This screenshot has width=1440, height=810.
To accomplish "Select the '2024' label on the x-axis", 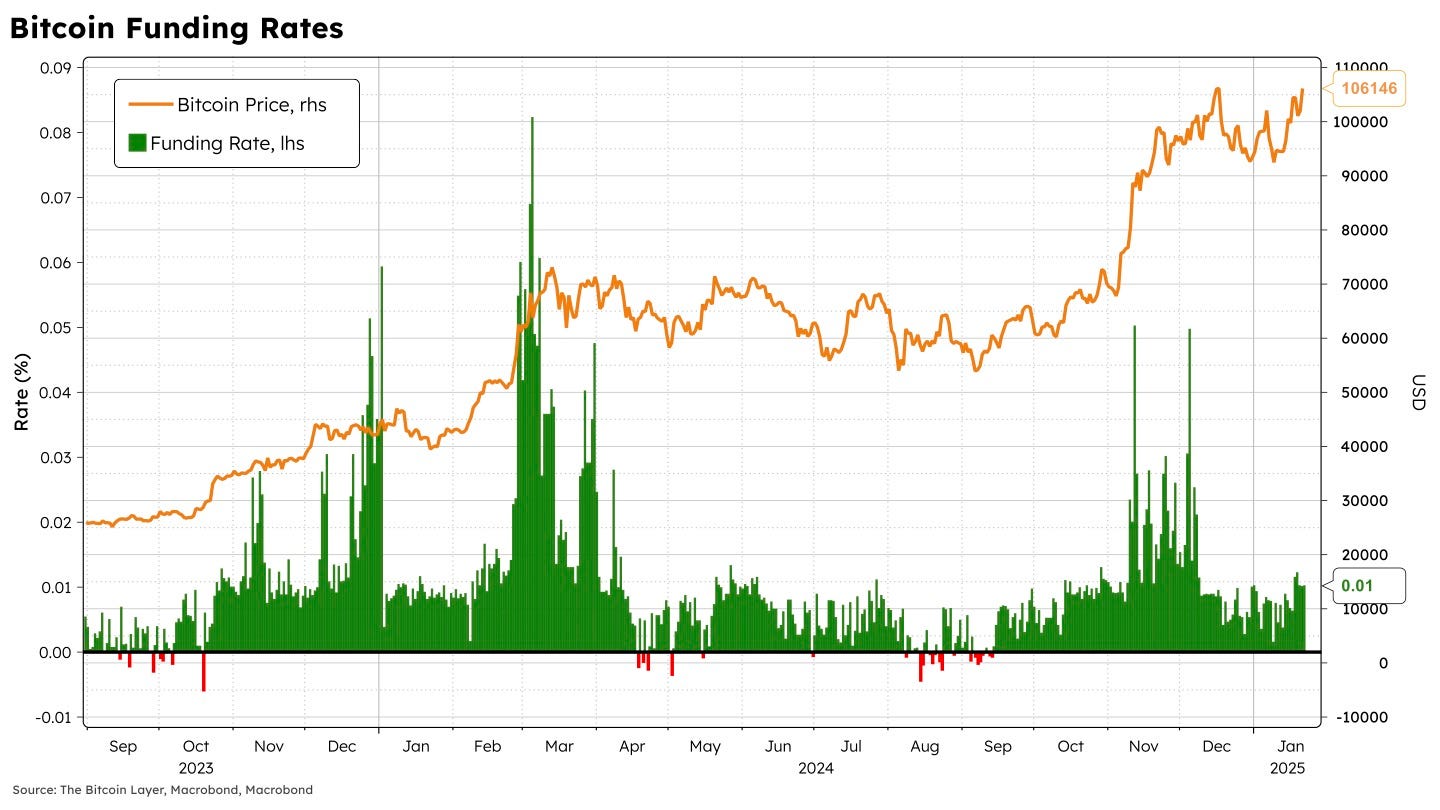I will (x=816, y=769).
